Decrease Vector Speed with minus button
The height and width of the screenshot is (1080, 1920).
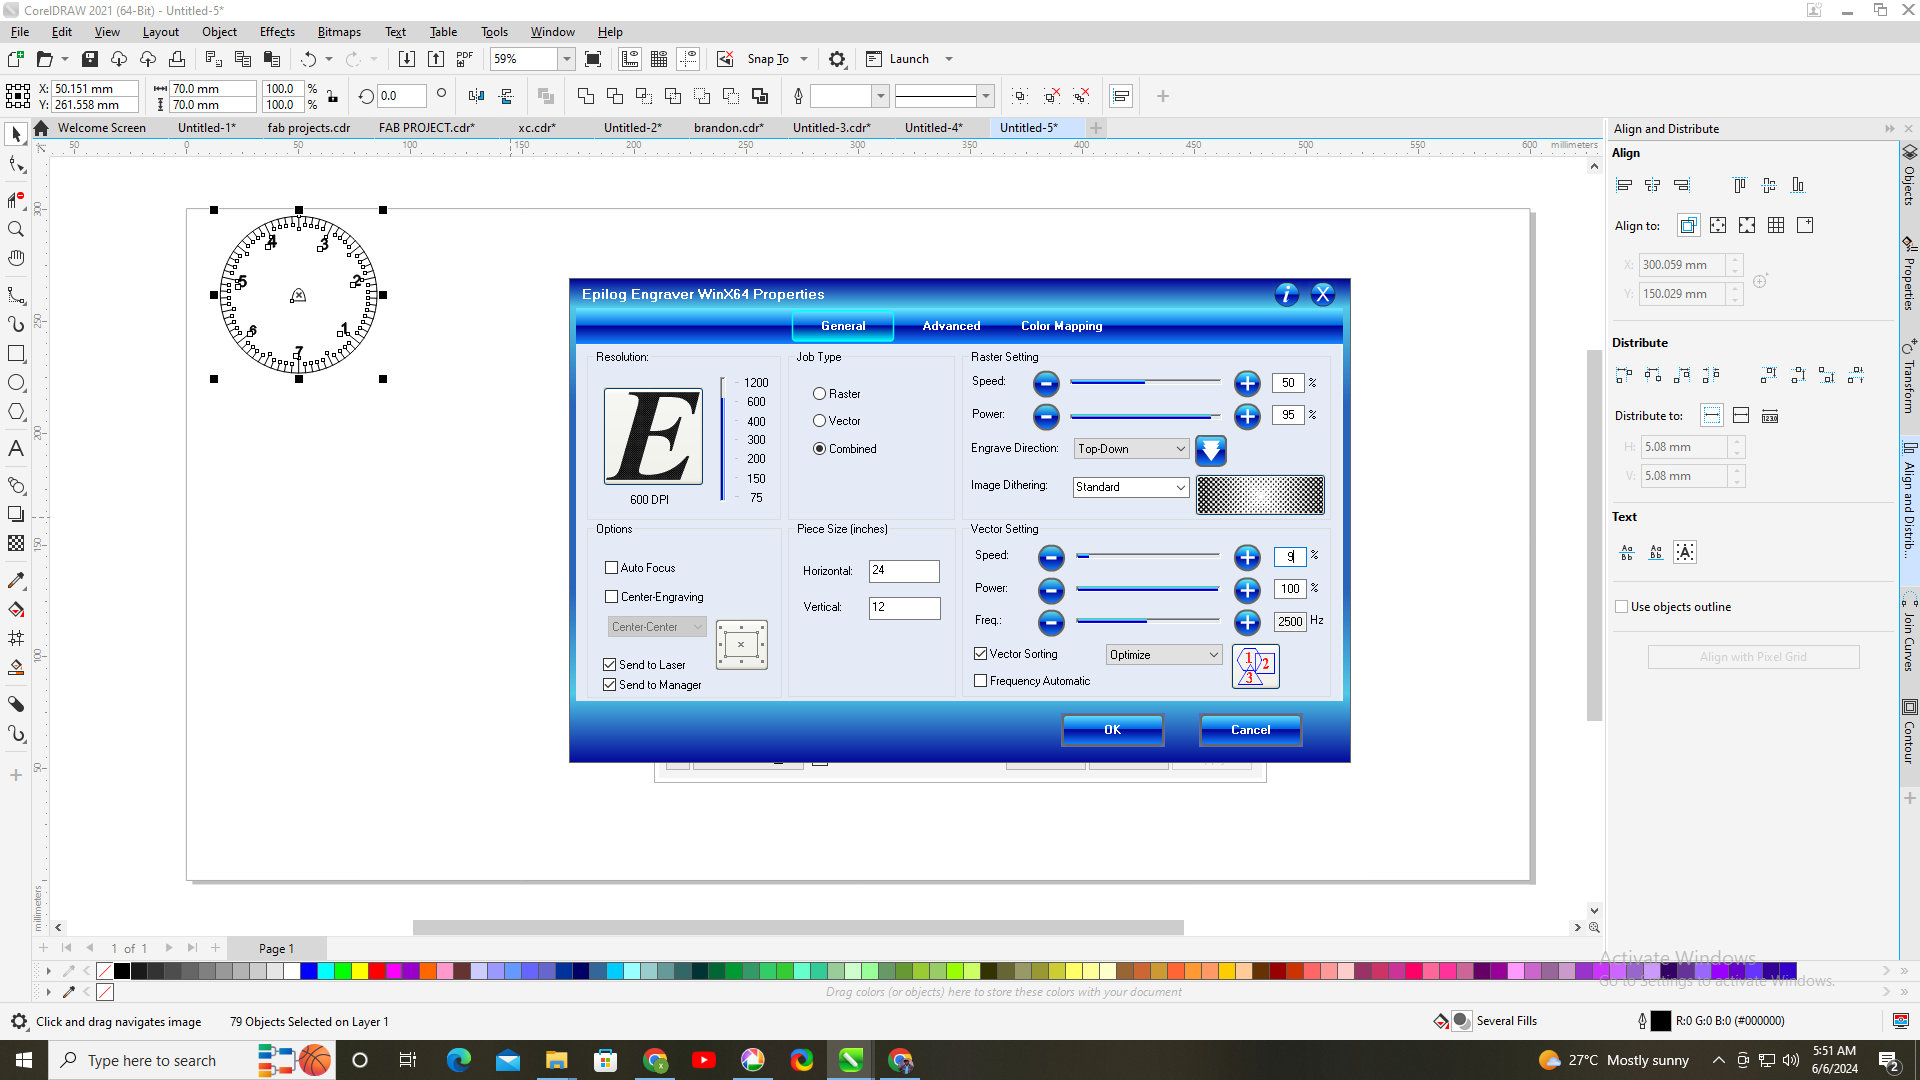[1051, 557]
